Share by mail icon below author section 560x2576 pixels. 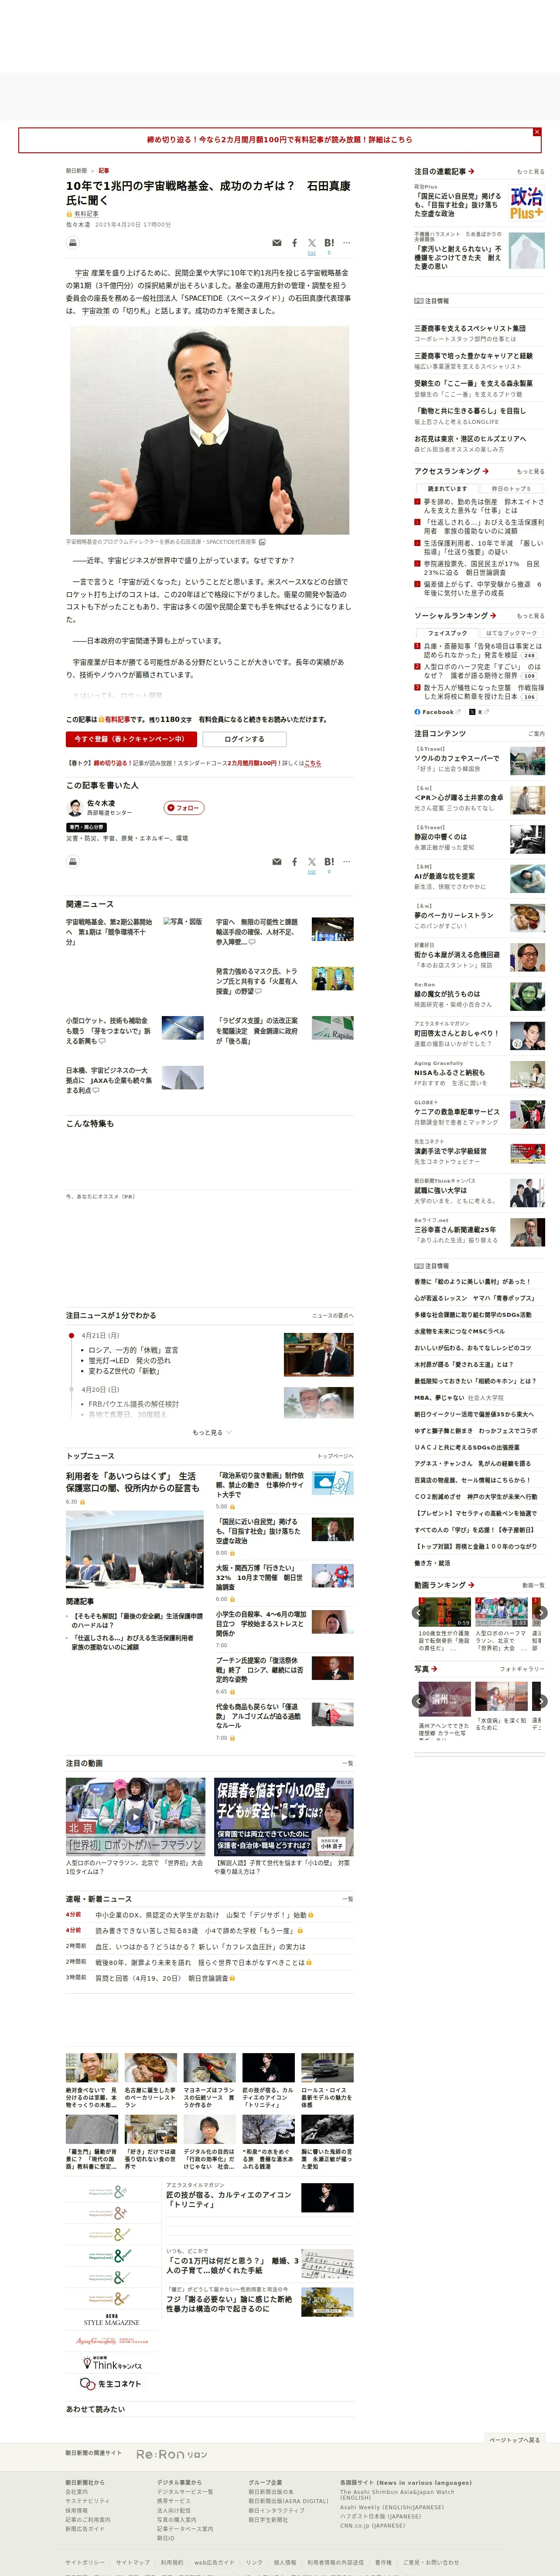[277, 861]
